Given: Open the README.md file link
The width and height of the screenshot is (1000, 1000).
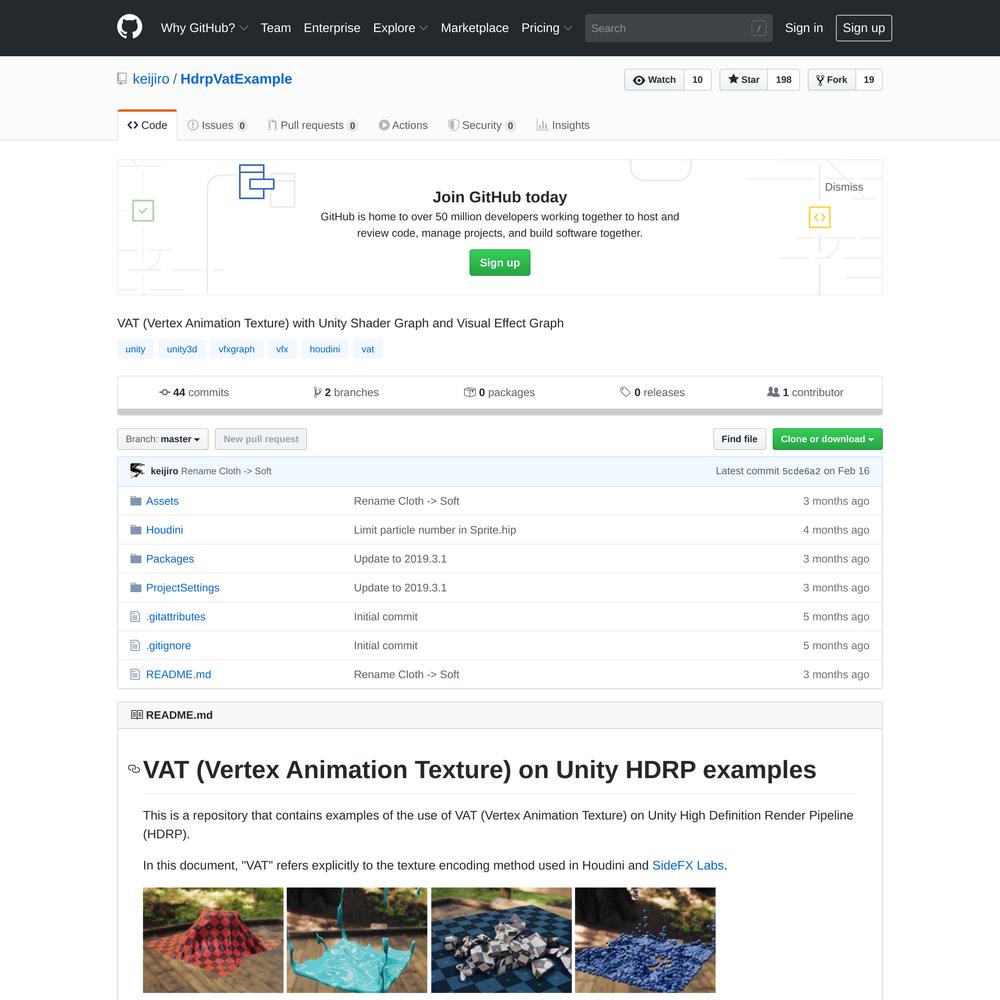Looking at the screenshot, I should 179,674.
